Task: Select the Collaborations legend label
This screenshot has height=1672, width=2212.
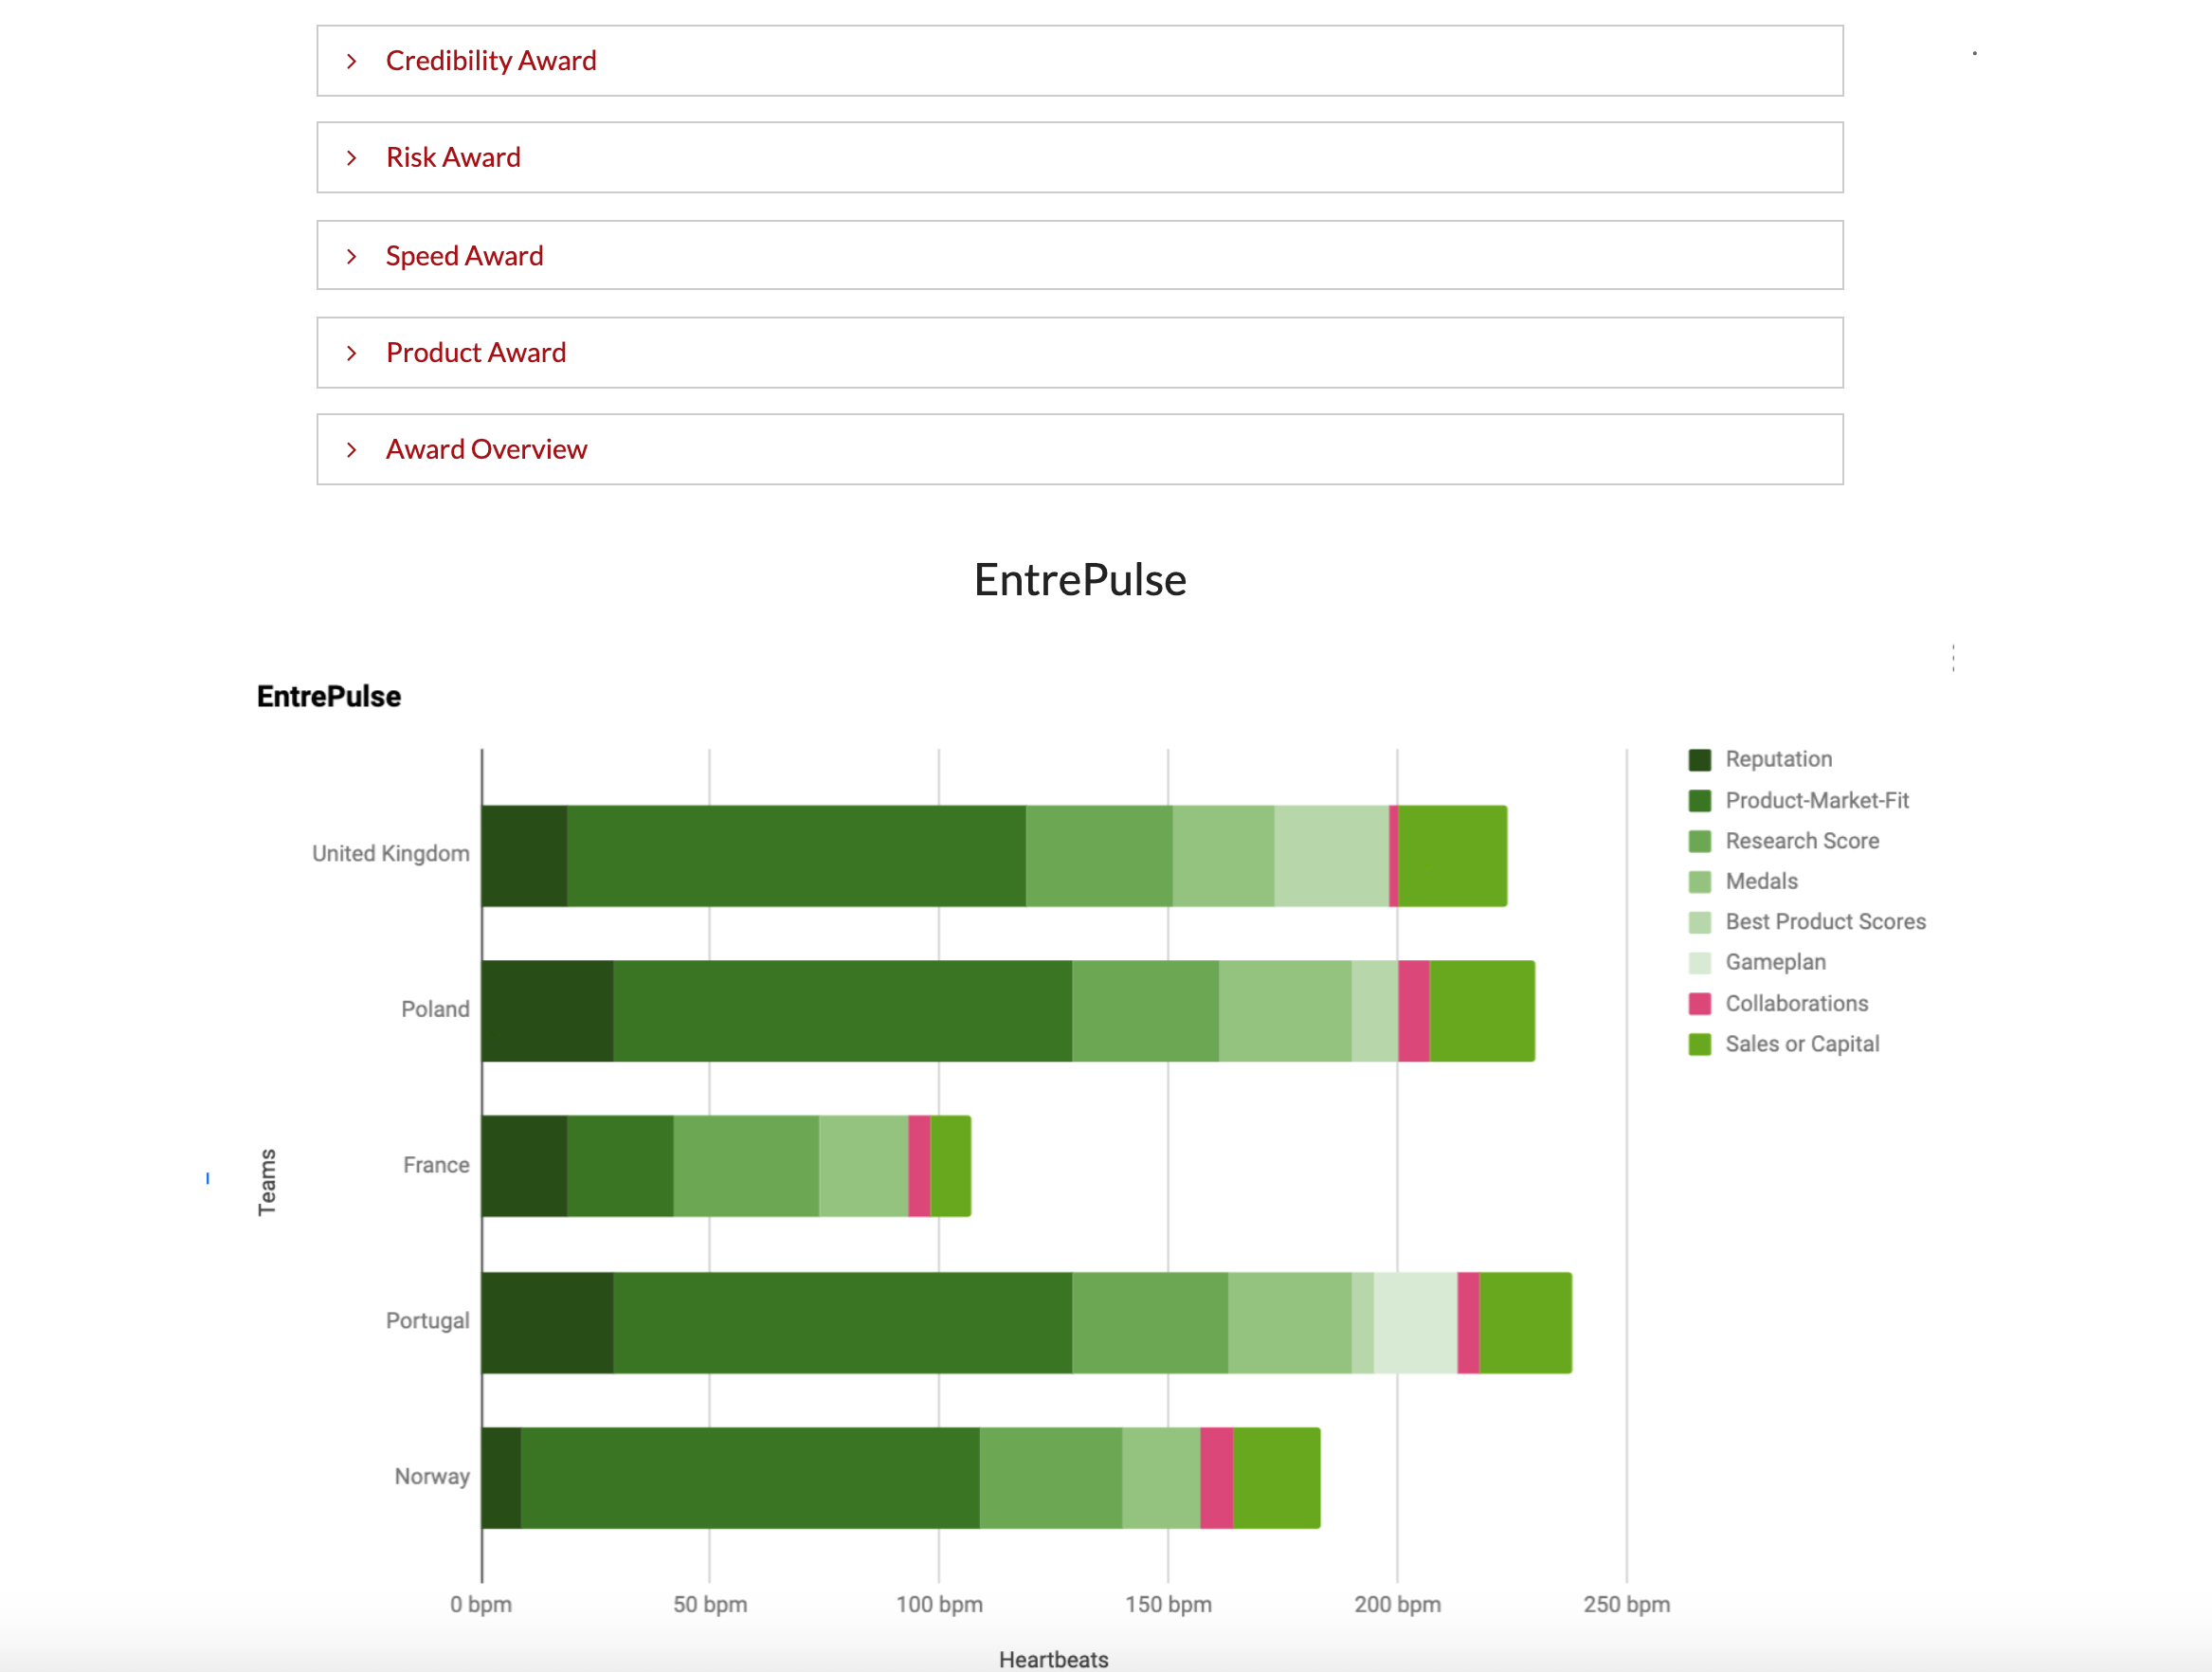Action: tap(1797, 1003)
